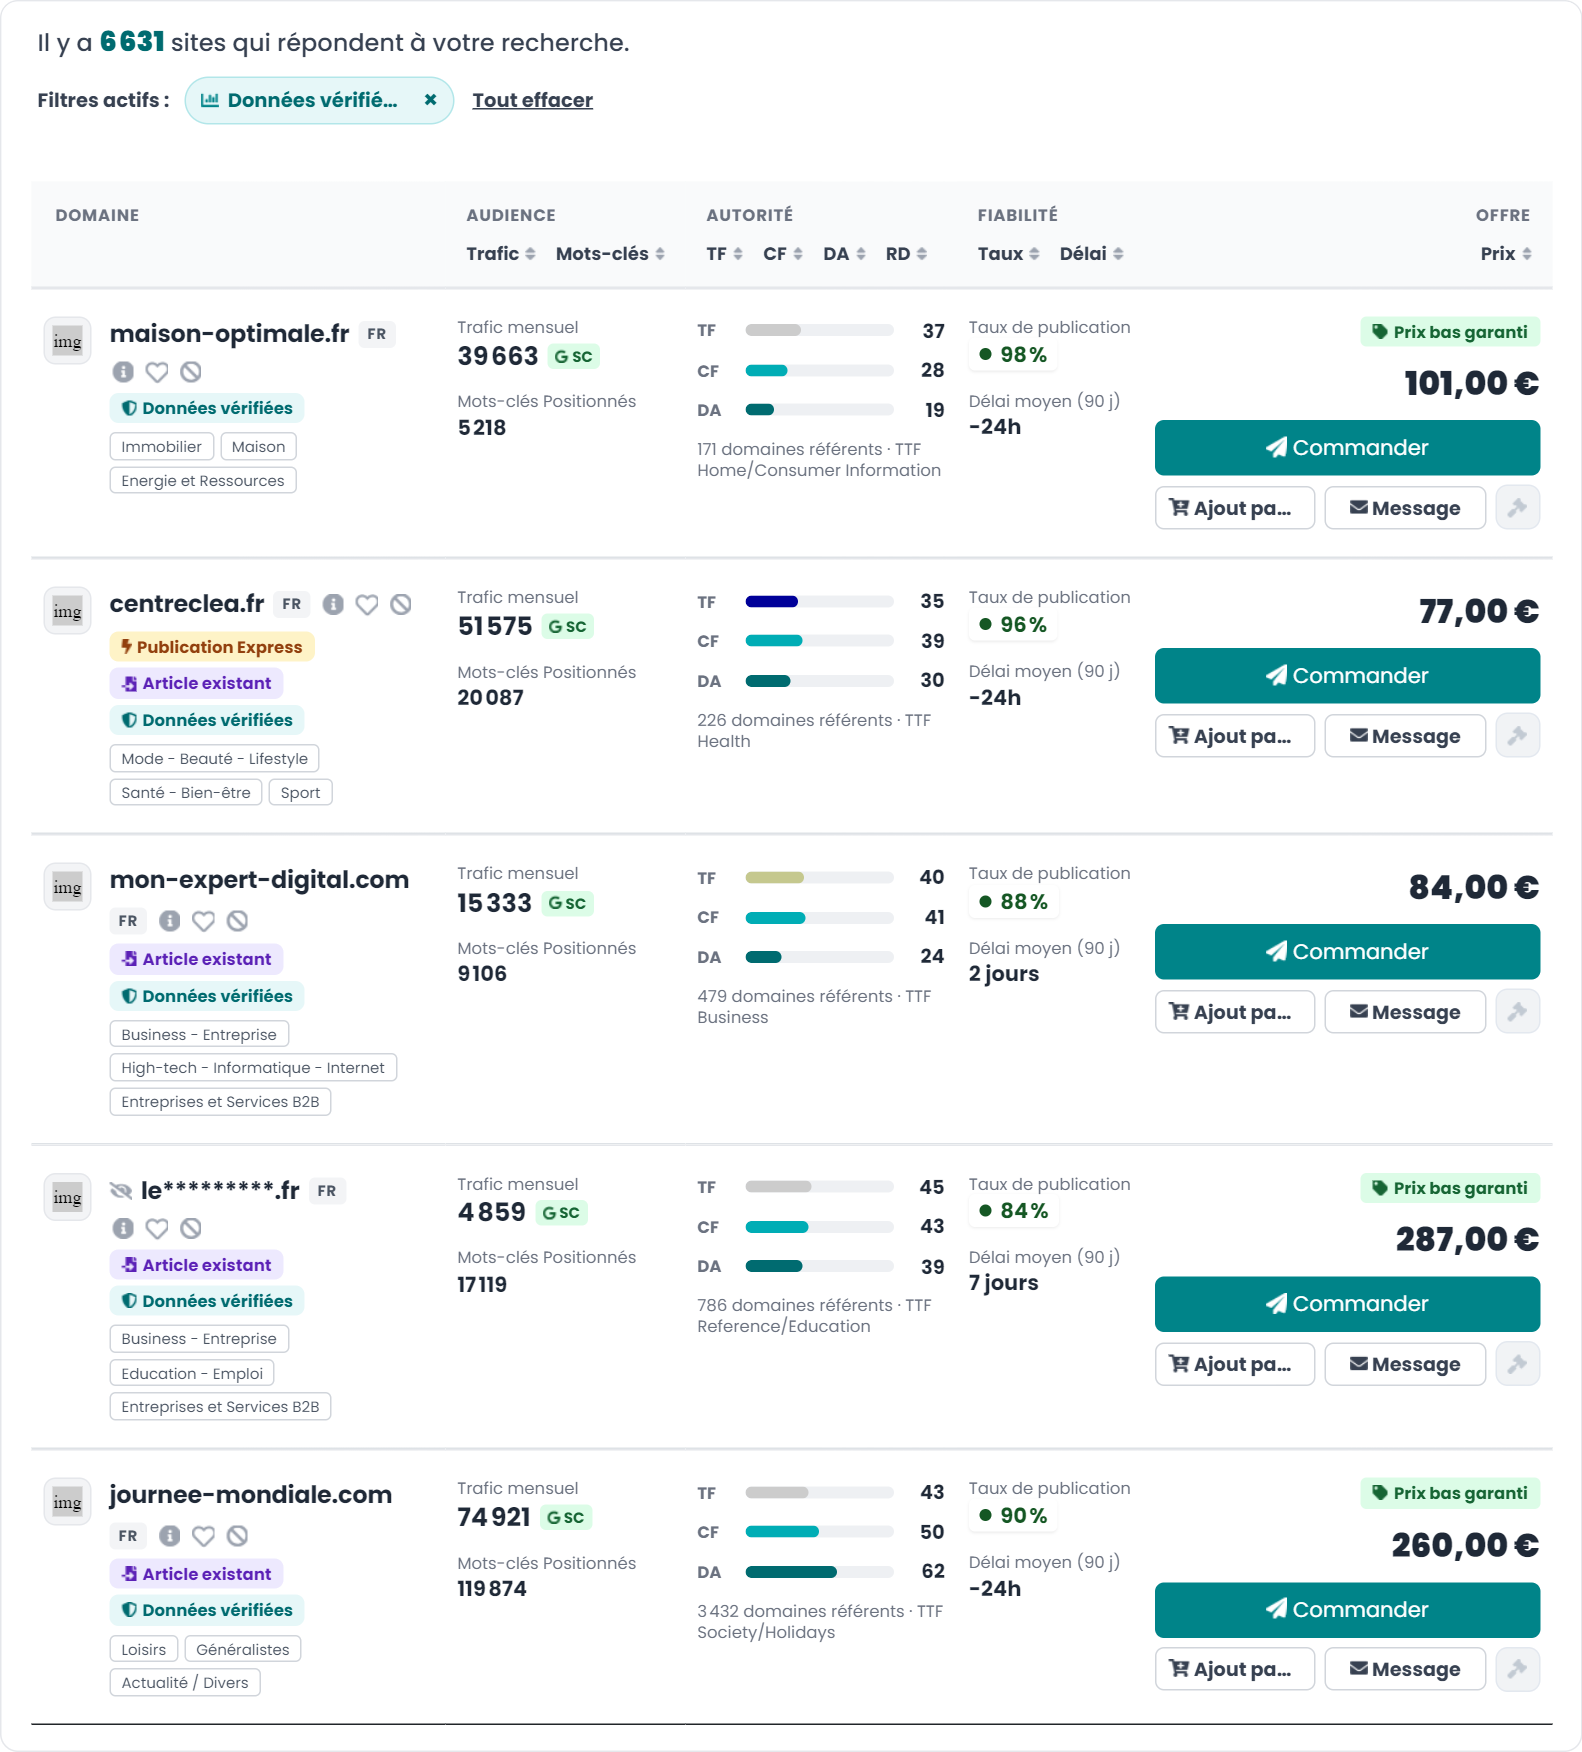Remove the Données vérifiées active filter
The height and width of the screenshot is (1752, 1582).
click(x=430, y=100)
